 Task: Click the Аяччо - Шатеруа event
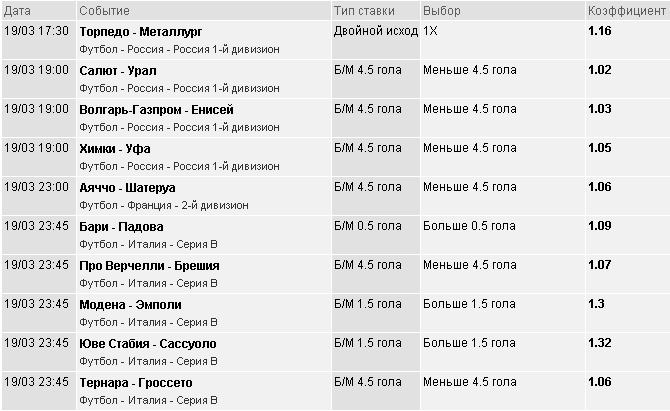click(x=127, y=187)
